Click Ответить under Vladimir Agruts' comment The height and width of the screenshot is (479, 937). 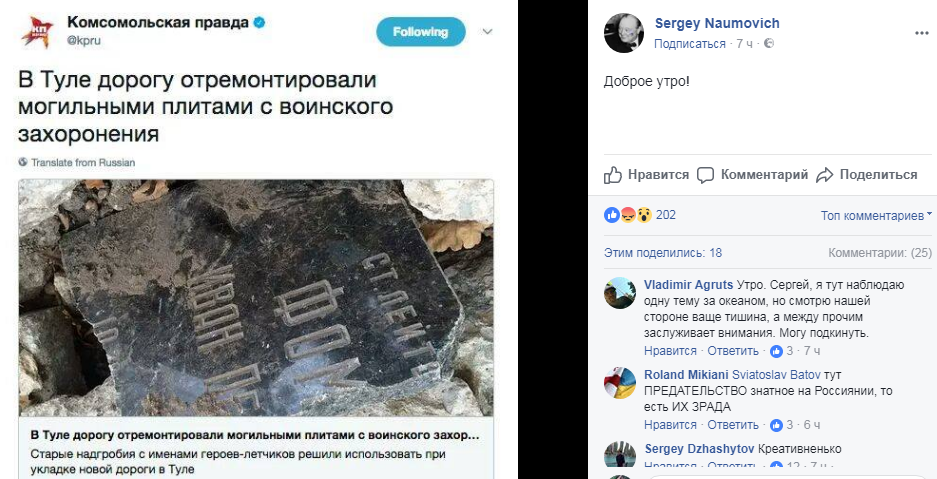pyautogui.click(x=733, y=351)
